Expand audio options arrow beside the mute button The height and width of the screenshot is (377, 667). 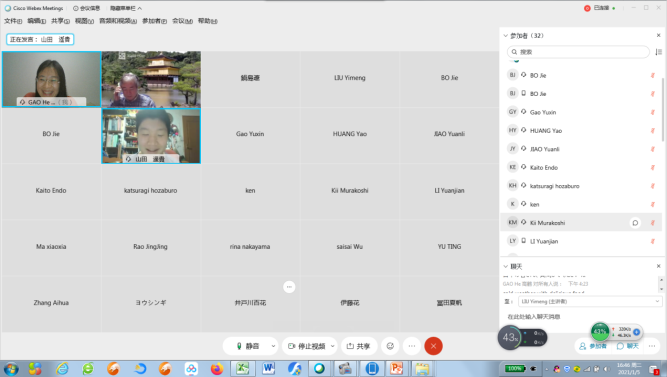click(x=273, y=346)
